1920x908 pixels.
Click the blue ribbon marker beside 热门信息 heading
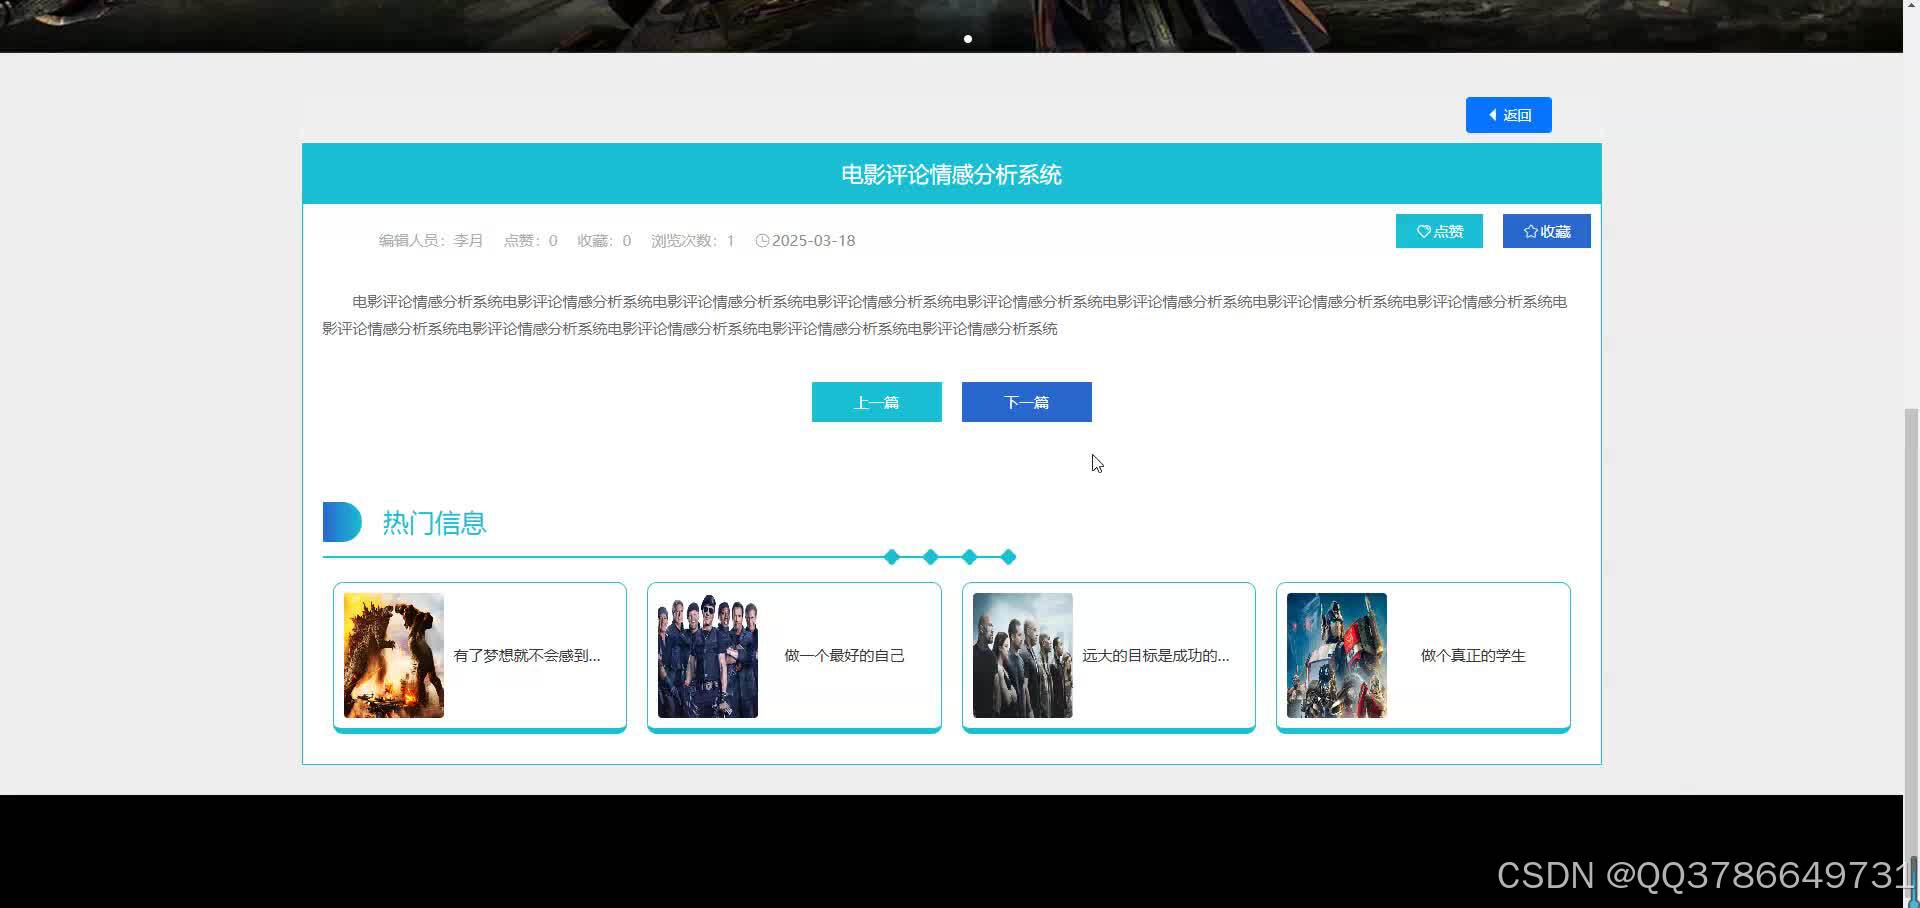(x=342, y=521)
